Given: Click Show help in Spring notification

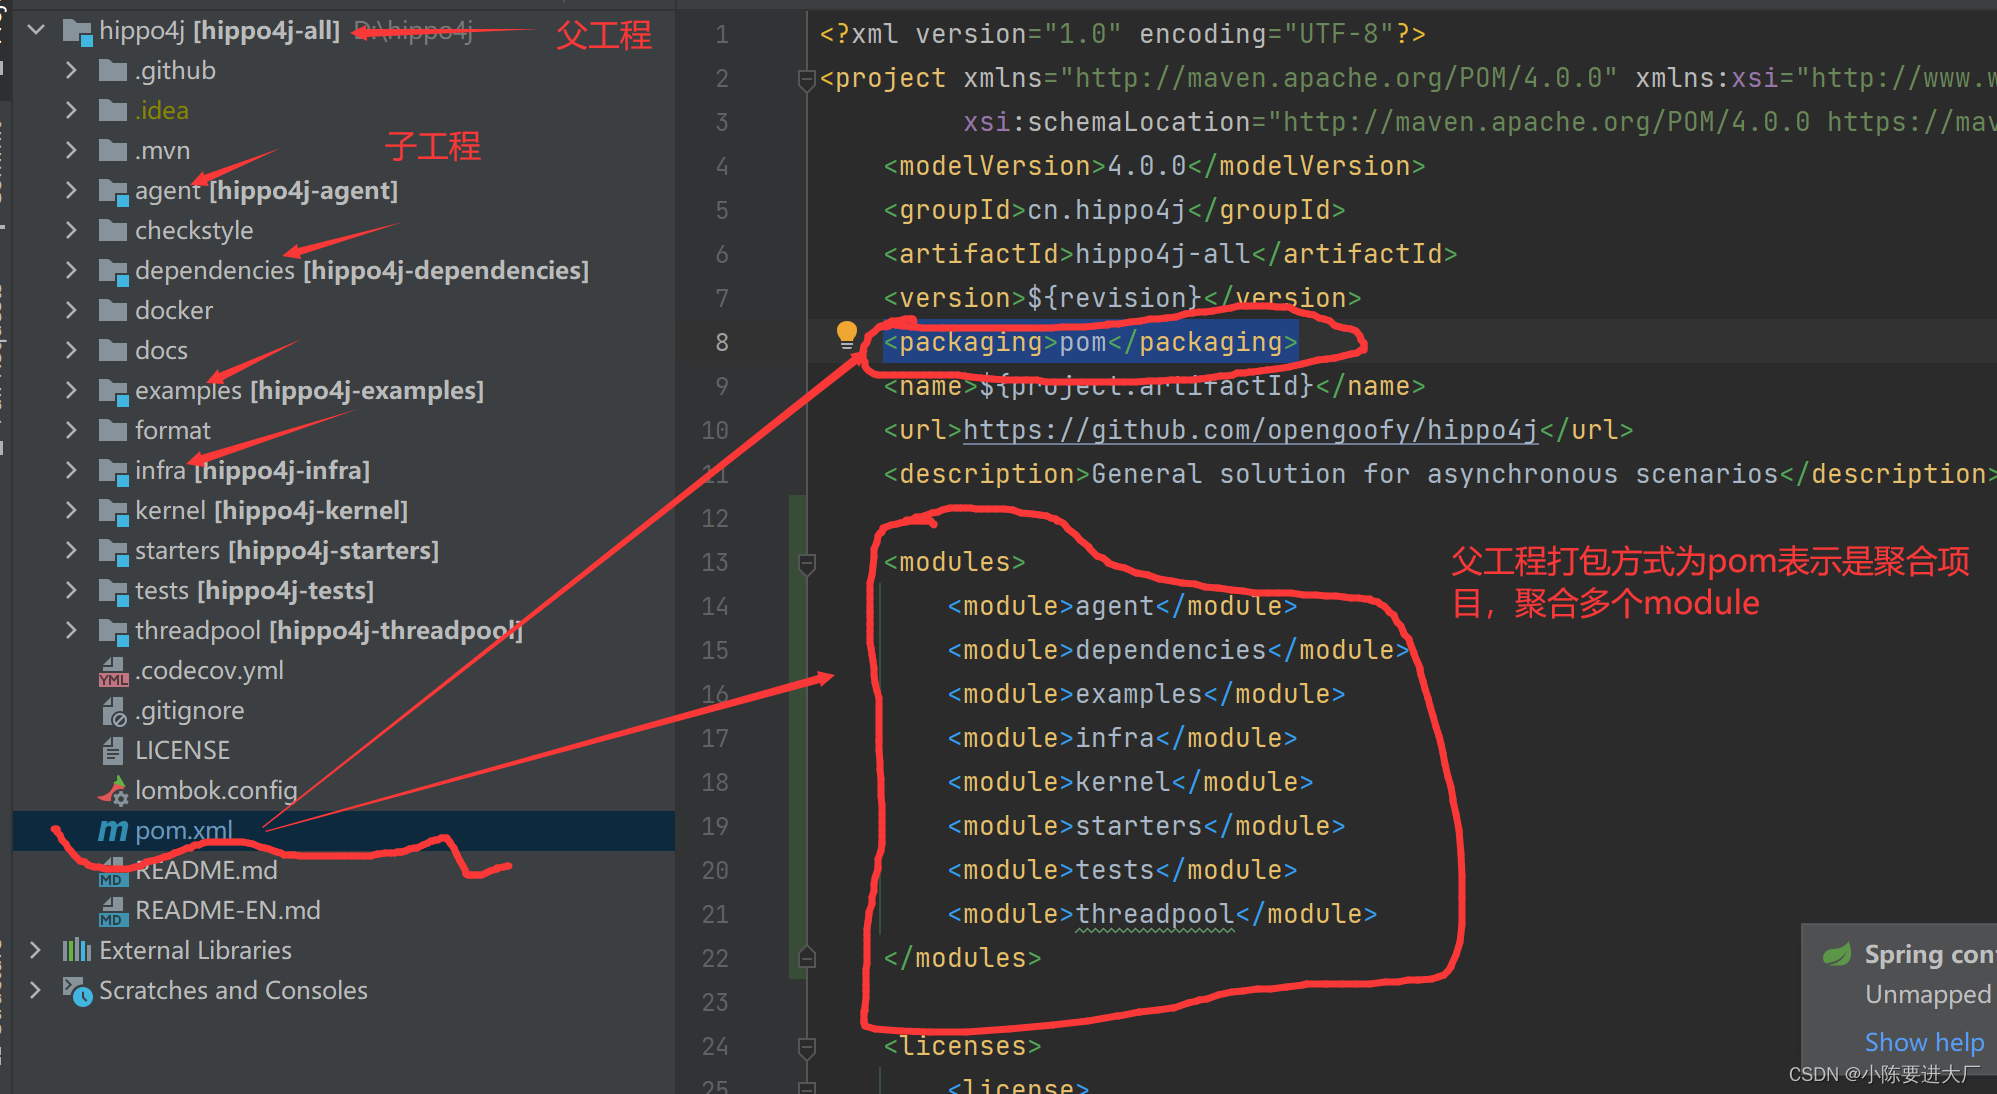Looking at the screenshot, I should (1923, 1042).
